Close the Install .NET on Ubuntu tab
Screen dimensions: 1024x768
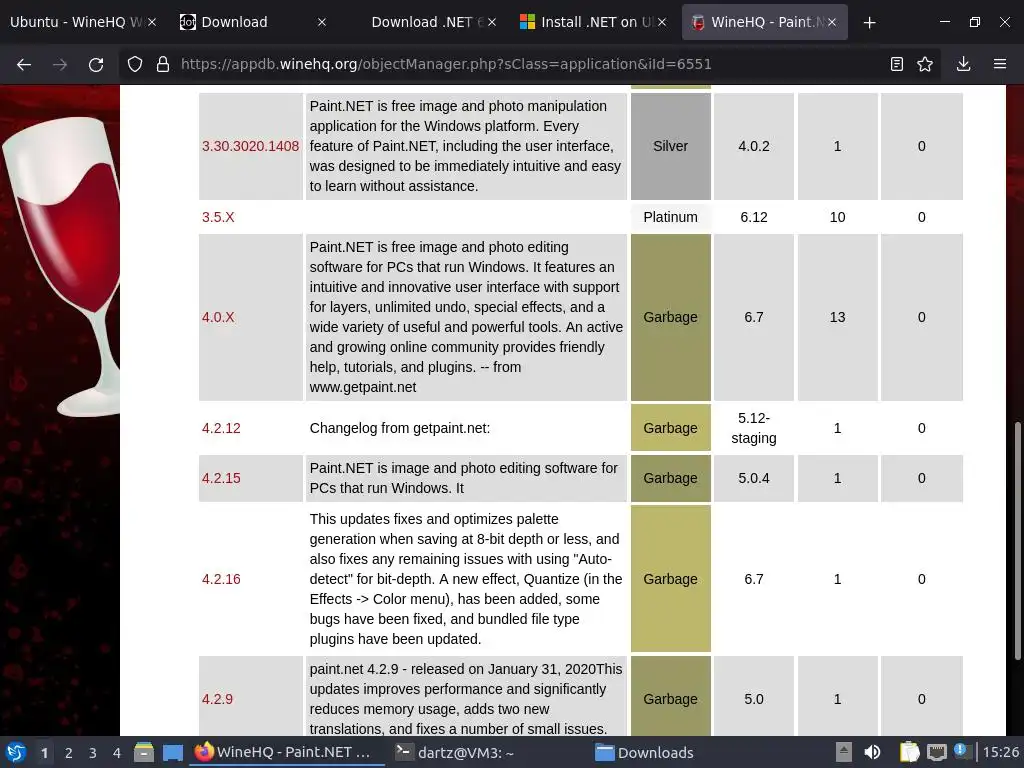[662, 22]
